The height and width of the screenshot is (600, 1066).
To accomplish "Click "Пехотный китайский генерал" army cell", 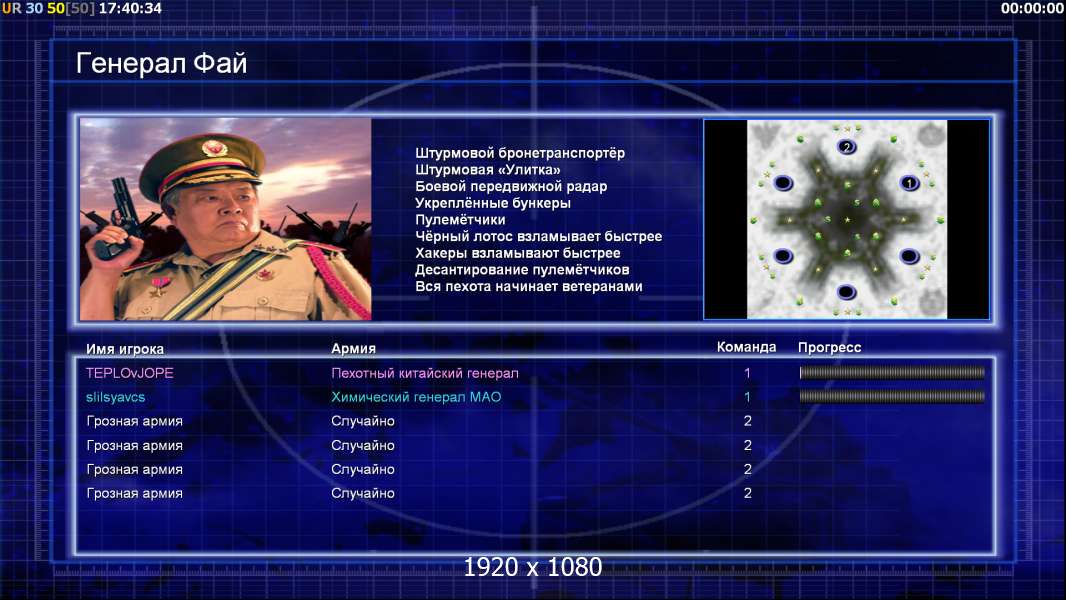I will tap(425, 373).
